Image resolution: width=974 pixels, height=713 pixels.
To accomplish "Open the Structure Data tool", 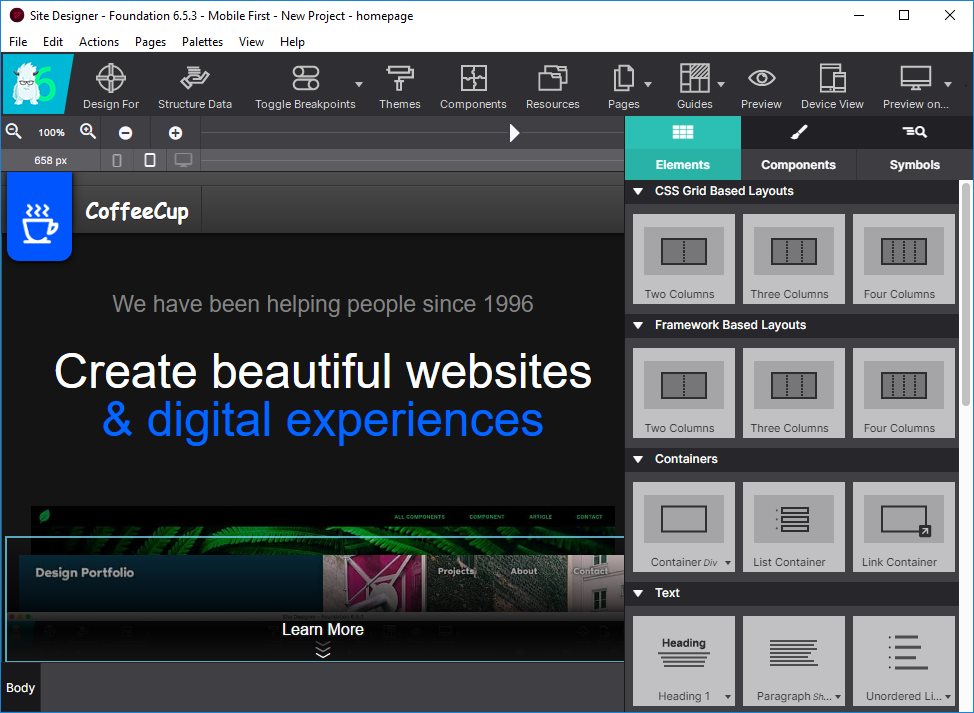I will 195,85.
